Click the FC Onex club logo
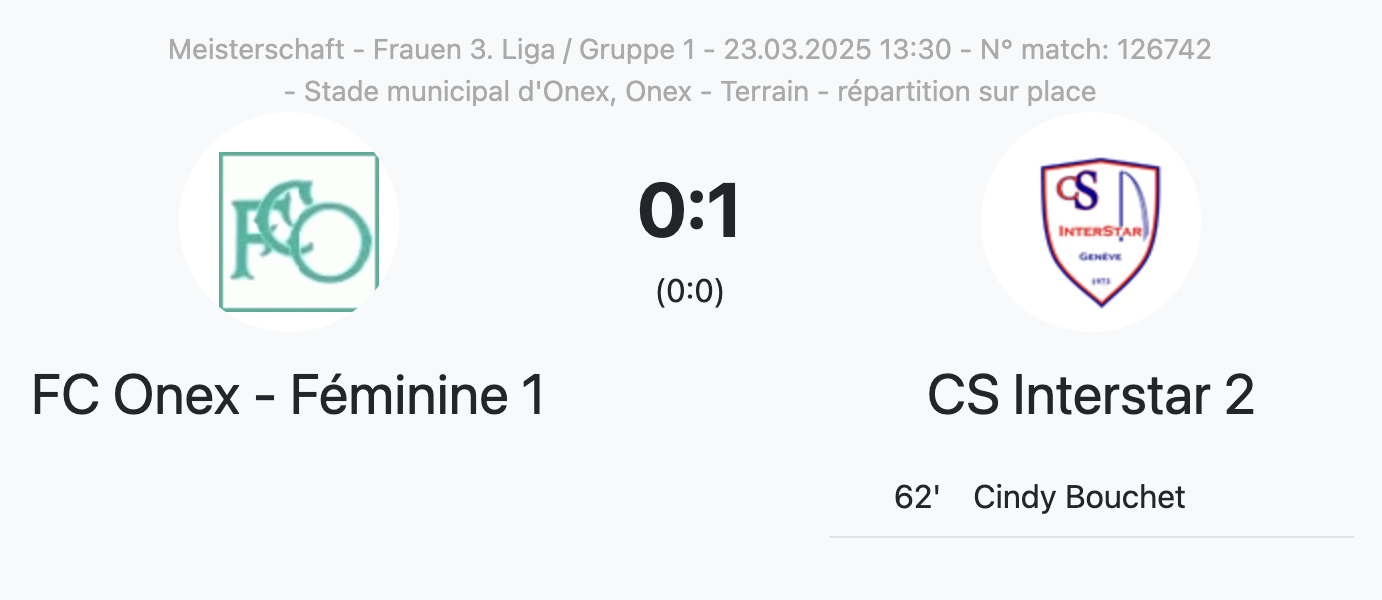The height and width of the screenshot is (600, 1382). pyautogui.click(x=298, y=231)
